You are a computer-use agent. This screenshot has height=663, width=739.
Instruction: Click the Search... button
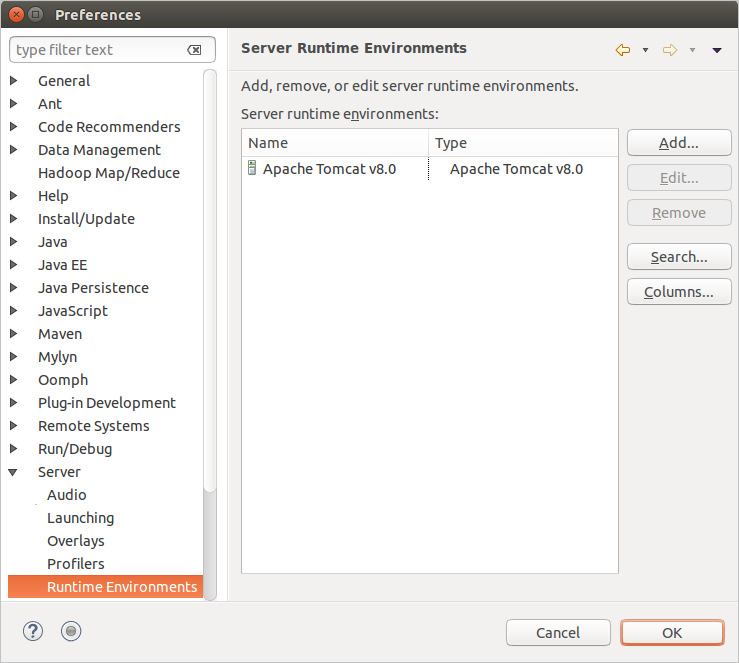[x=679, y=257]
